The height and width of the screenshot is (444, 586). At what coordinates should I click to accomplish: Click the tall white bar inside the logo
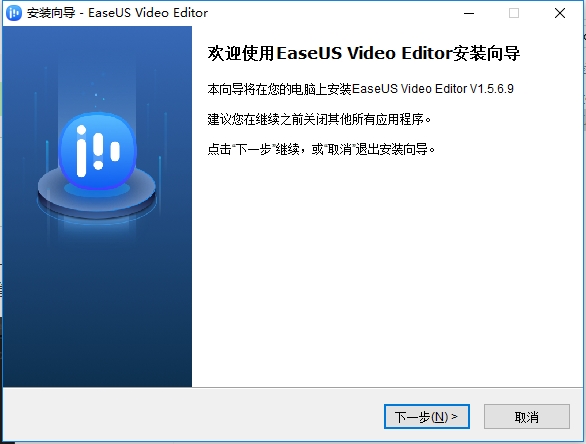tap(81, 151)
